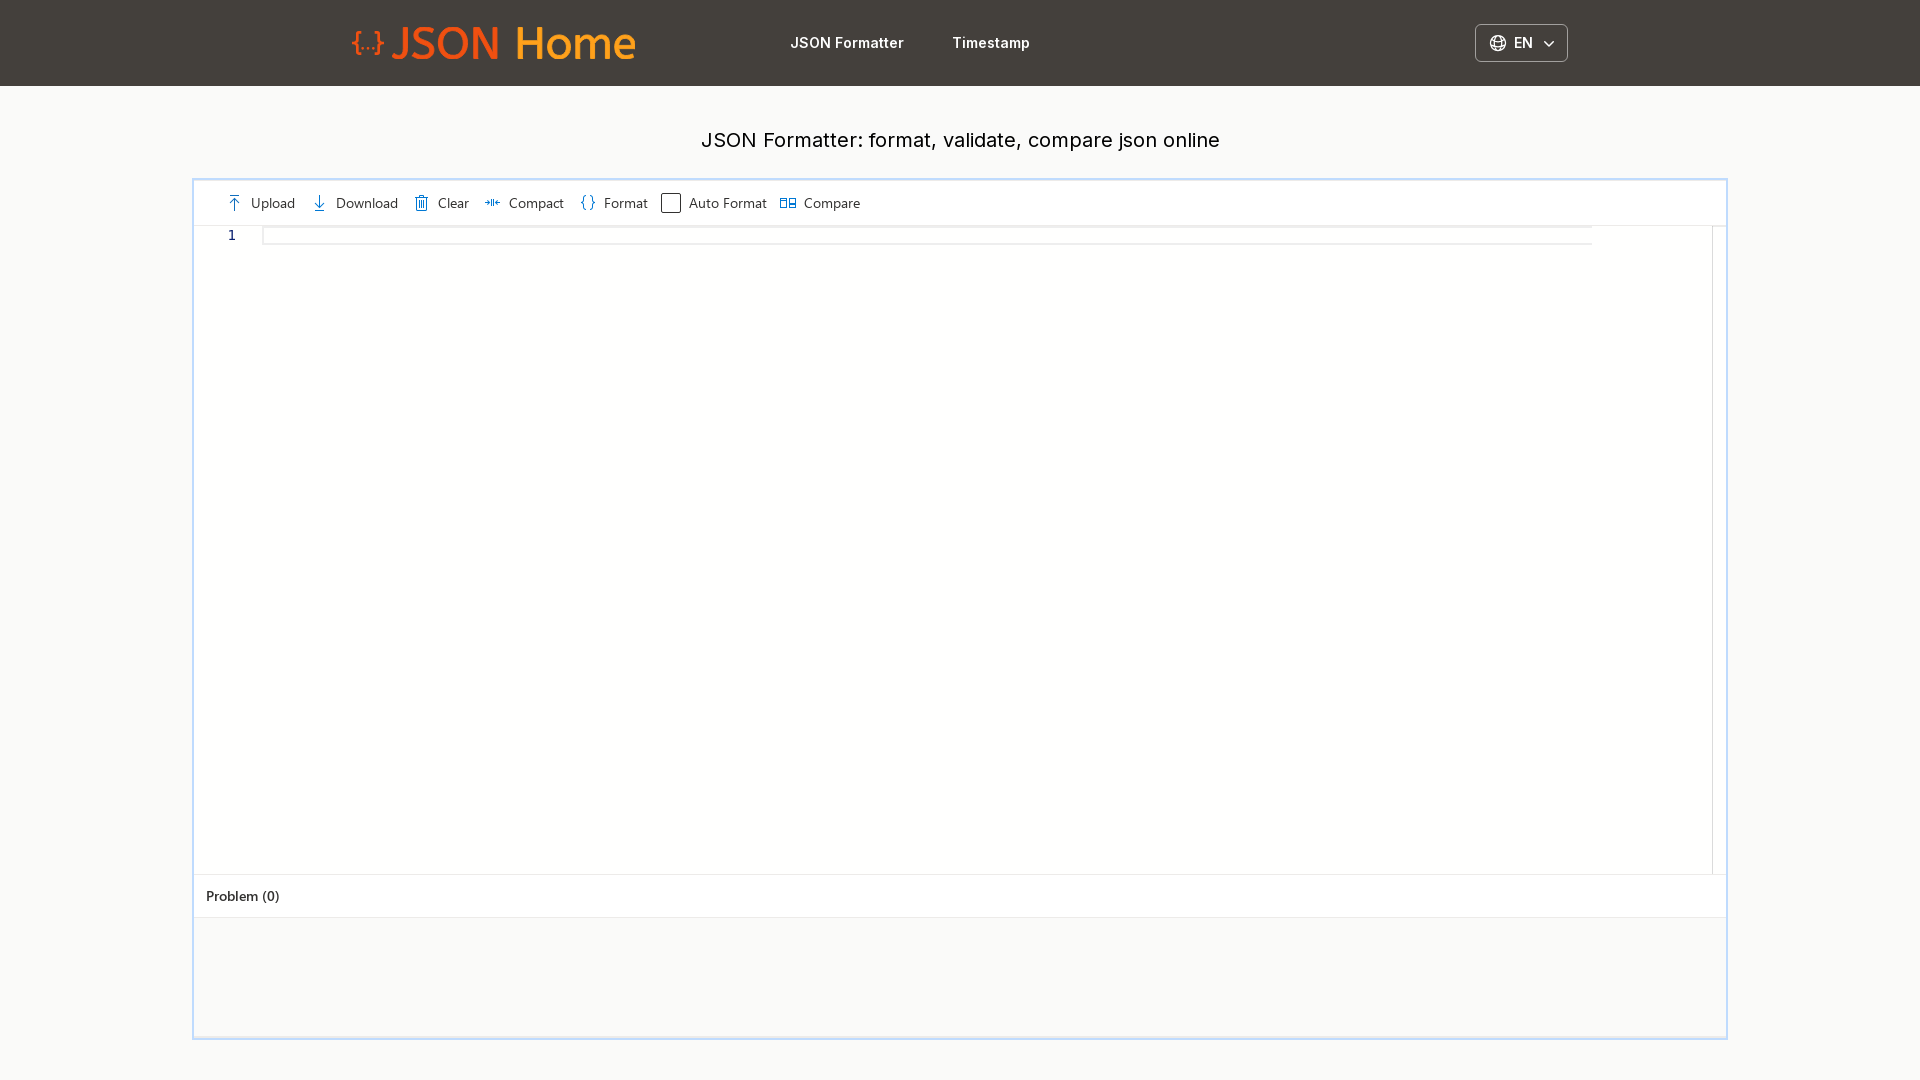Click the Compare side-by-side icon
Viewport: 1920px width, 1080px height.
(x=788, y=203)
